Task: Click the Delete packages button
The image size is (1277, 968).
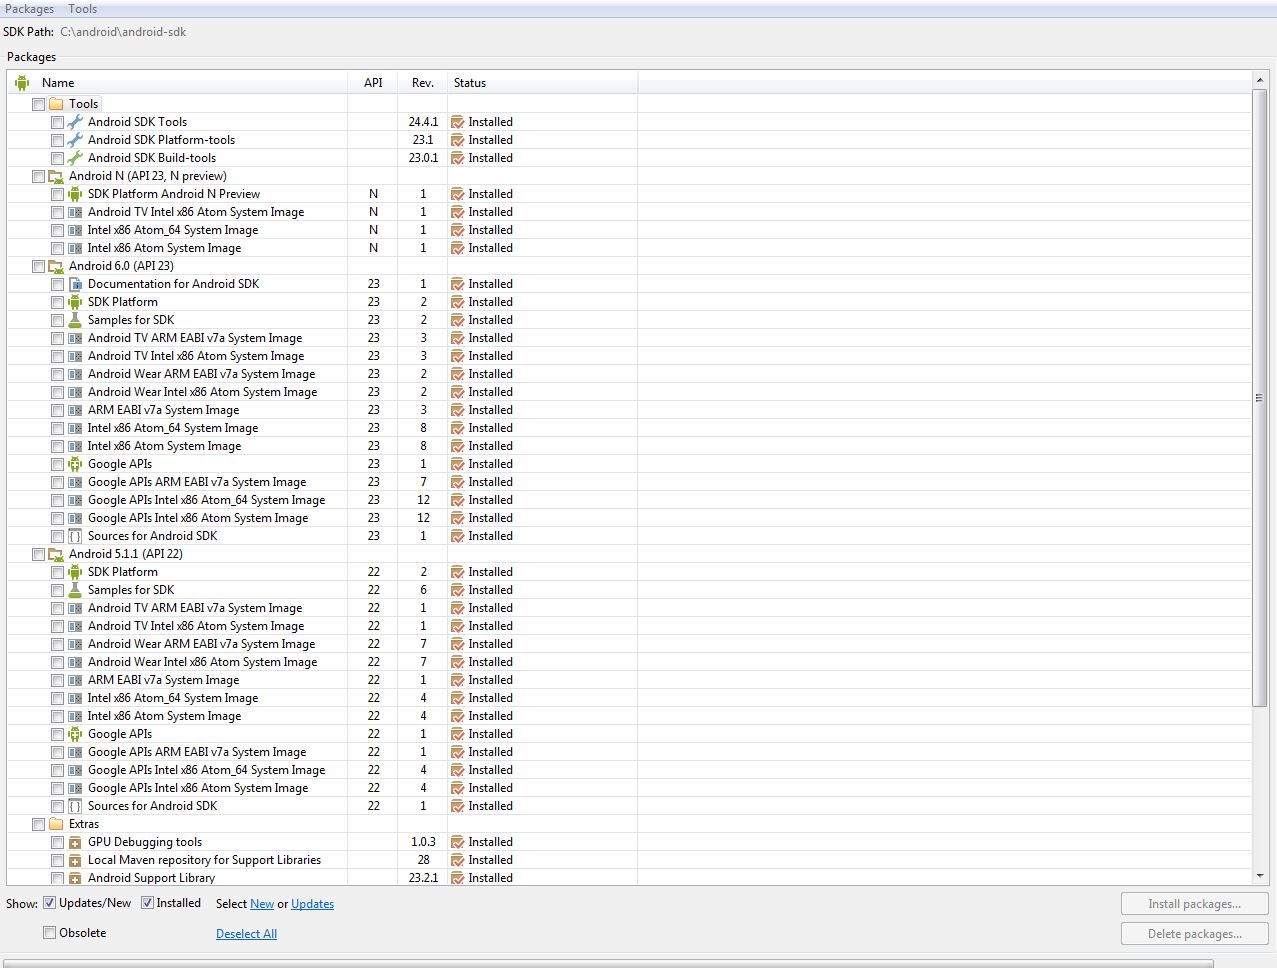Action: (1194, 934)
